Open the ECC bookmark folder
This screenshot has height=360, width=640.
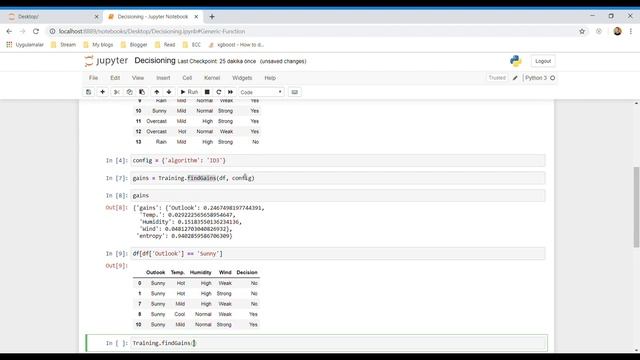(x=192, y=45)
